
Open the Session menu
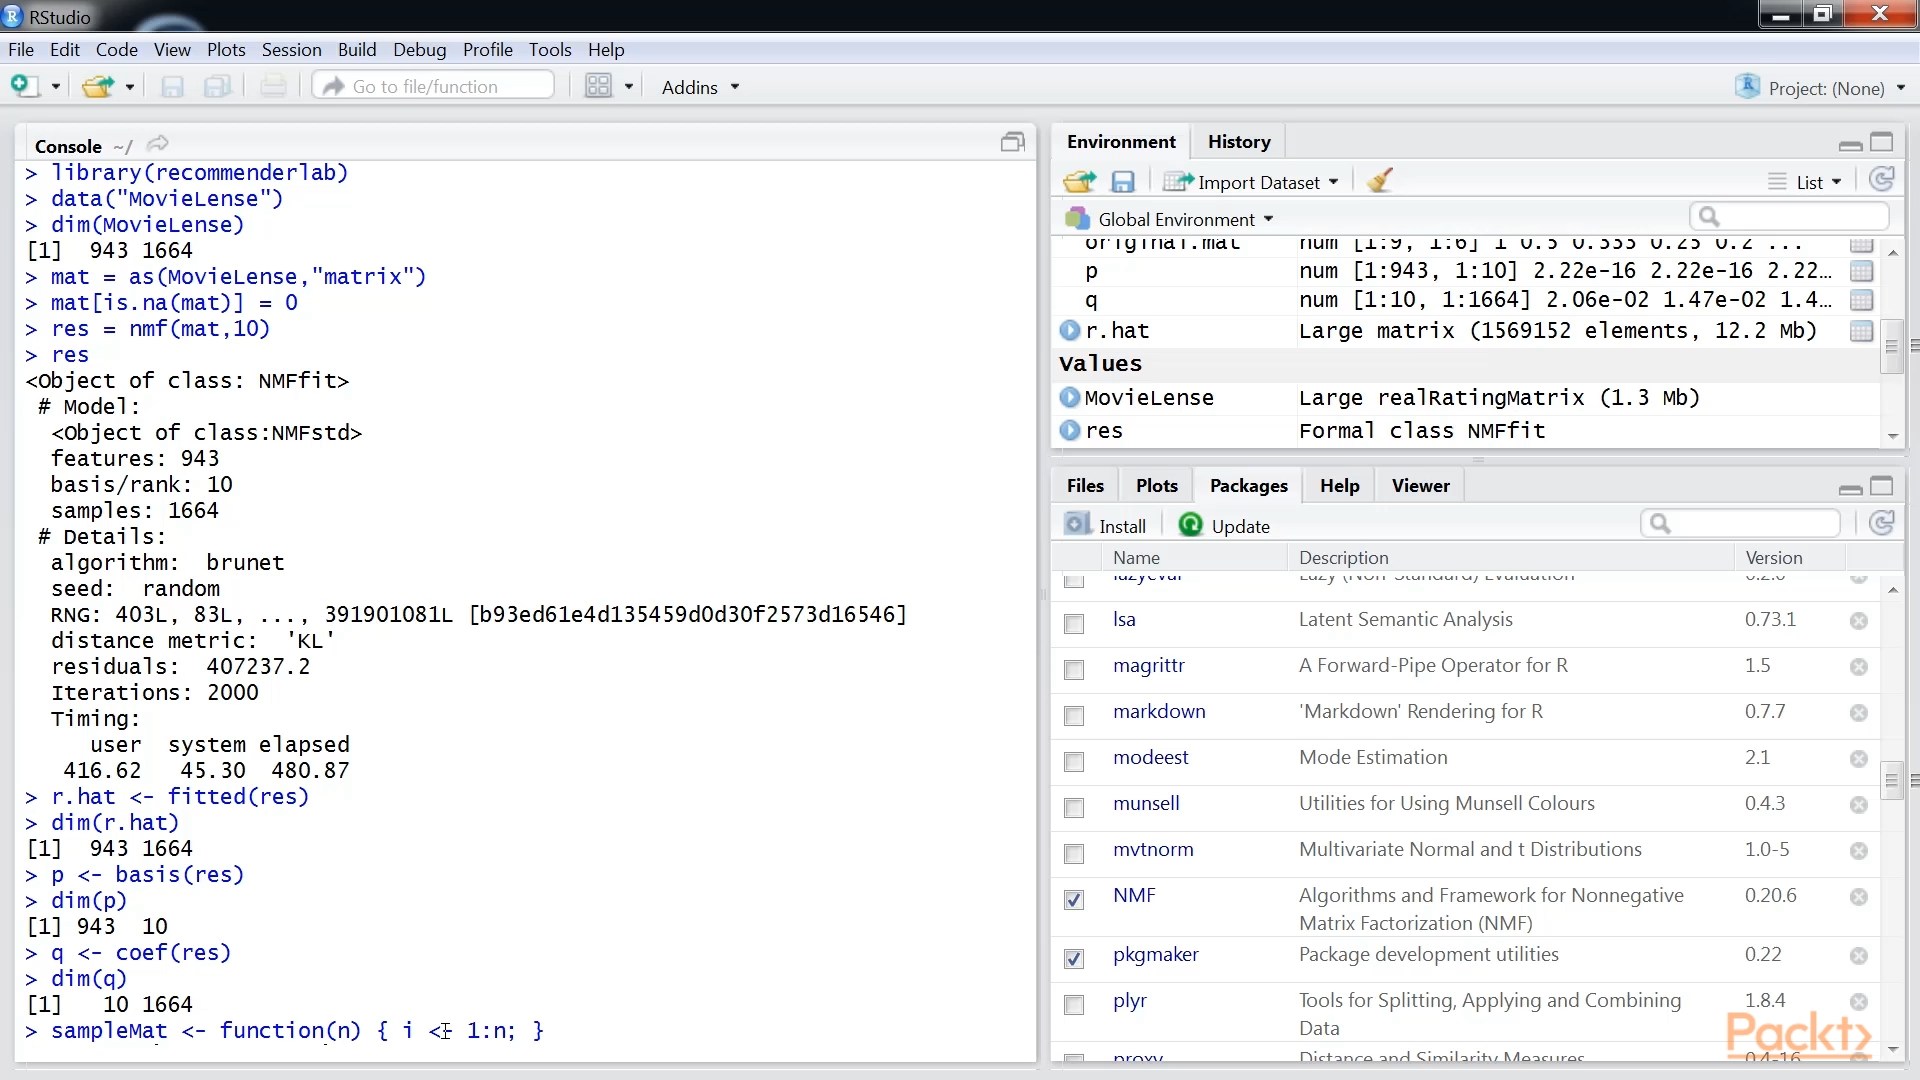[291, 49]
